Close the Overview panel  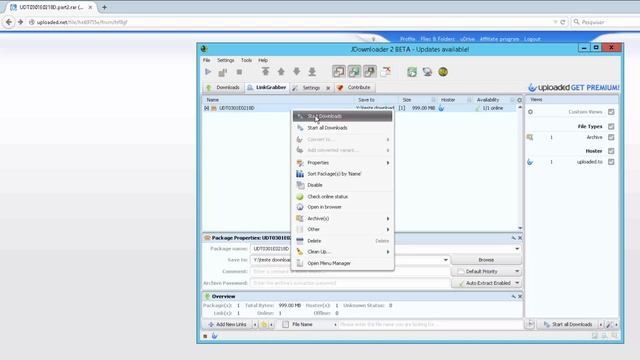(x=520, y=296)
